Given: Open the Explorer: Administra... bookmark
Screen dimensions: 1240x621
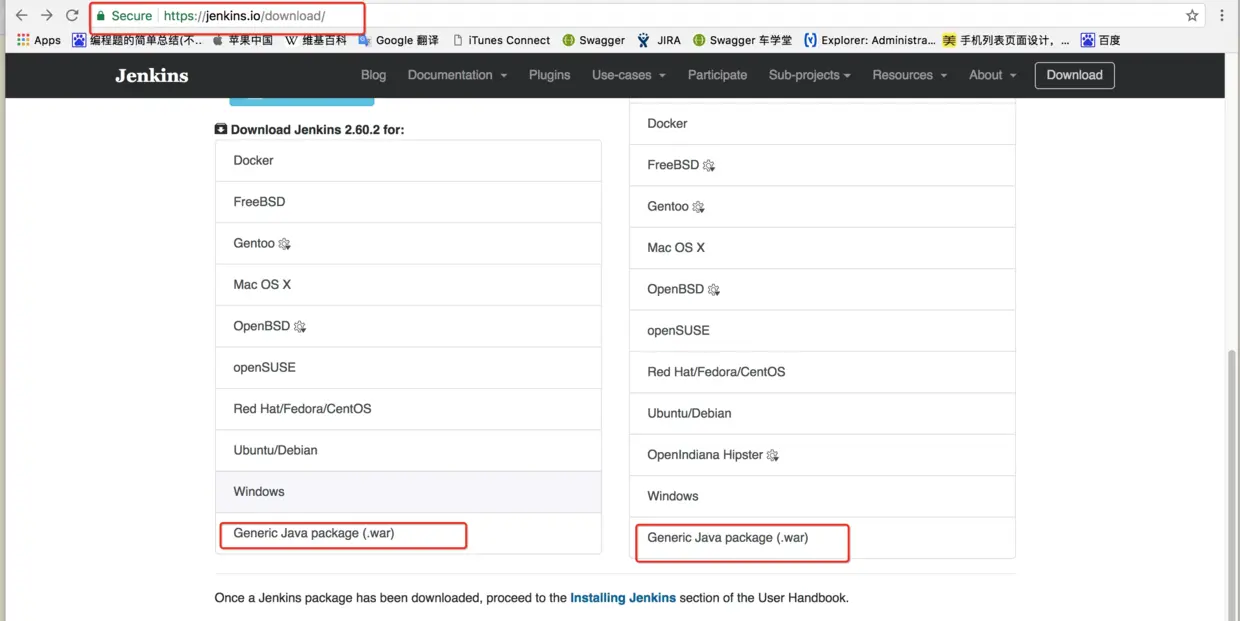Looking at the screenshot, I should (870, 40).
